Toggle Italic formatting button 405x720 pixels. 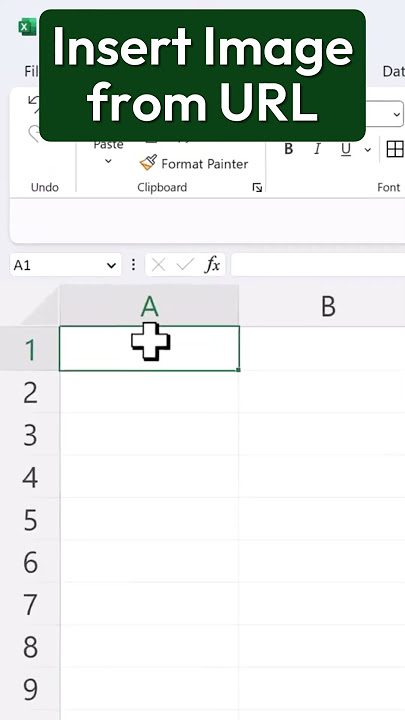pos(317,149)
